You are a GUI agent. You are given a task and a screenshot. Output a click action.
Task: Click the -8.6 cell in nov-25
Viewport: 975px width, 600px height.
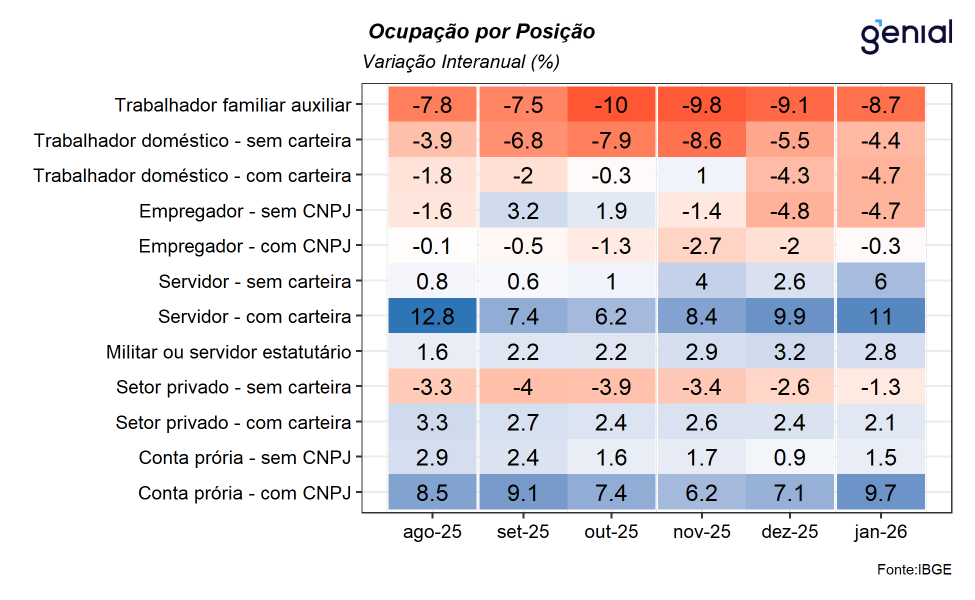(701, 141)
